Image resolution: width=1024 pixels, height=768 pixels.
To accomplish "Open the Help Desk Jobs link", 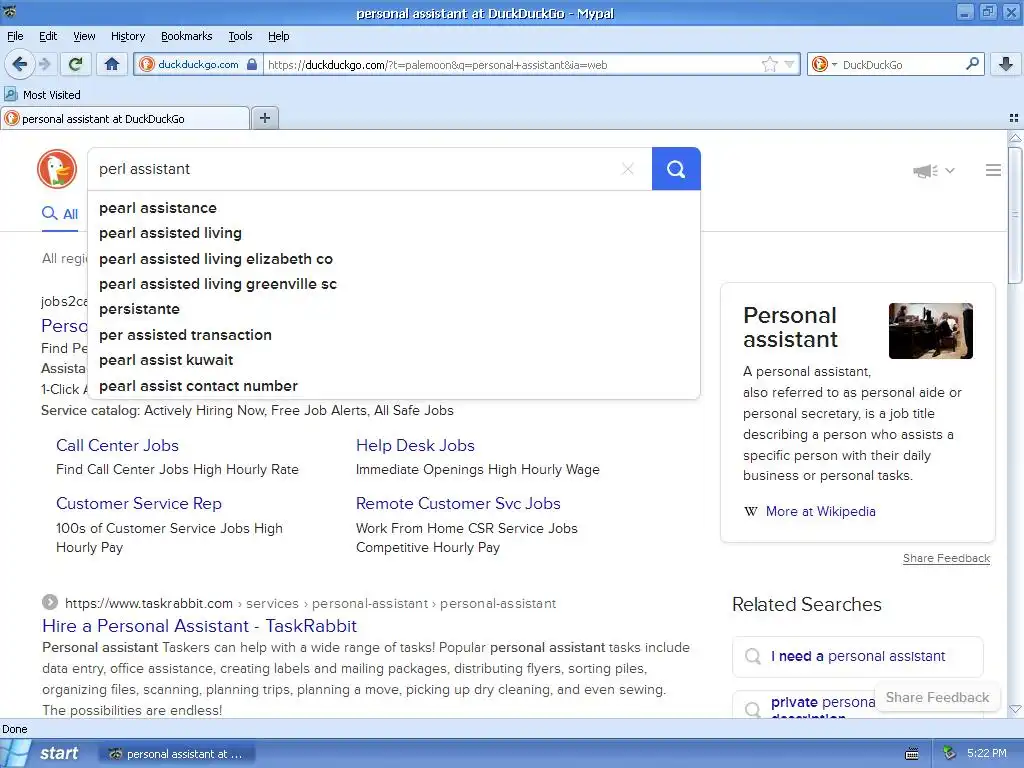I will (415, 445).
